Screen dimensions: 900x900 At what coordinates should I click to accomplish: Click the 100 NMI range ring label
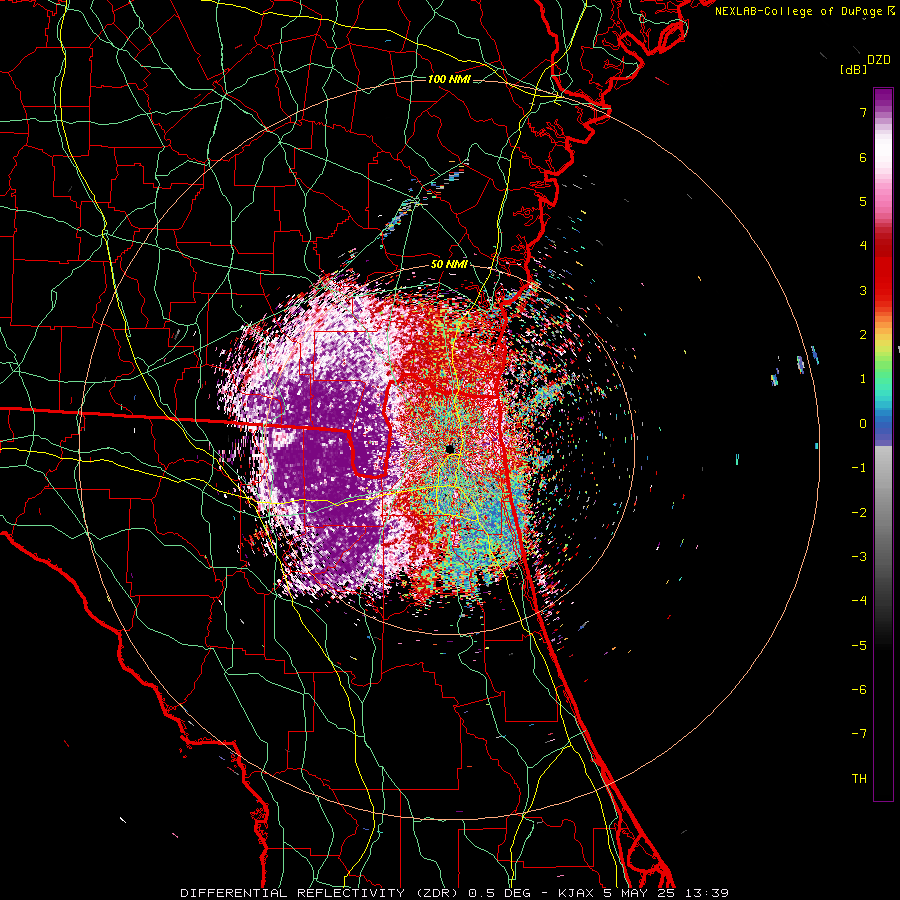[x=449, y=79]
